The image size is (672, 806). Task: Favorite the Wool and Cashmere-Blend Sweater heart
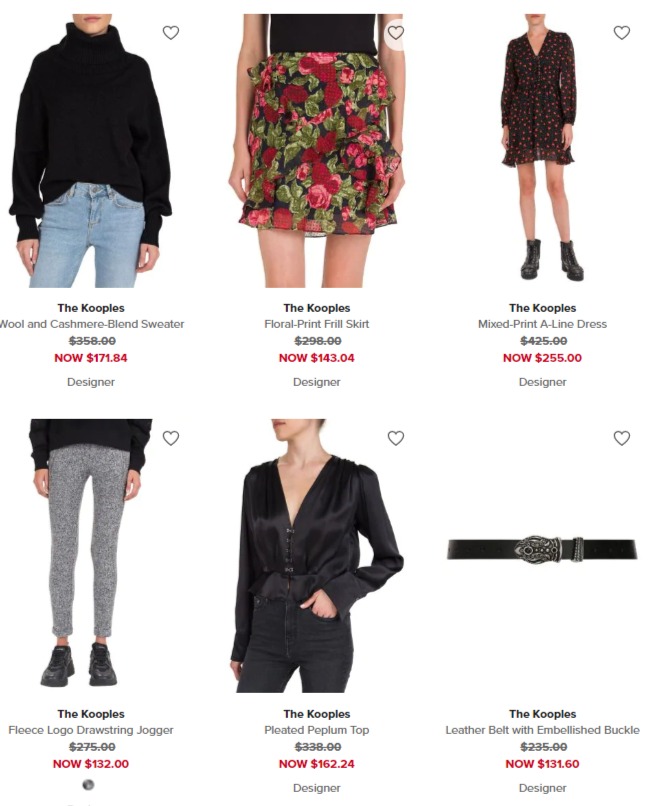pos(171,33)
